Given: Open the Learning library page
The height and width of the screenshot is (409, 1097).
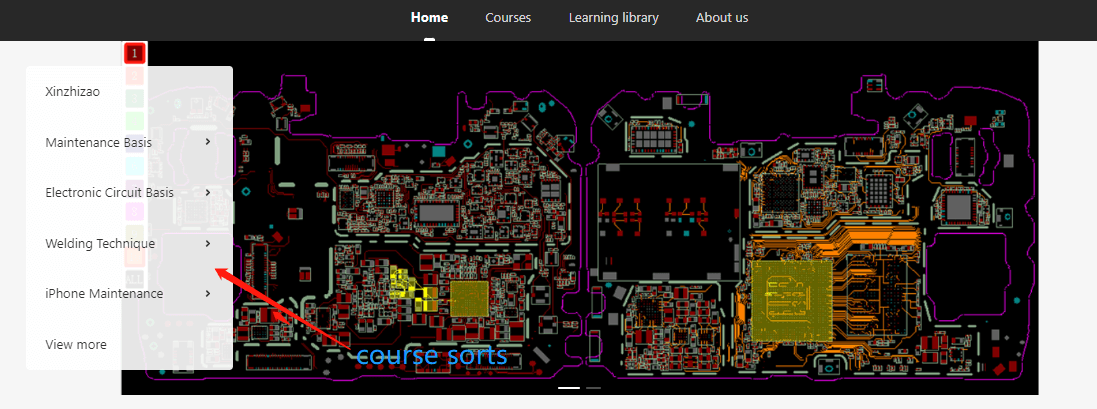Looking at the screenshot, I should pos(613,18).
